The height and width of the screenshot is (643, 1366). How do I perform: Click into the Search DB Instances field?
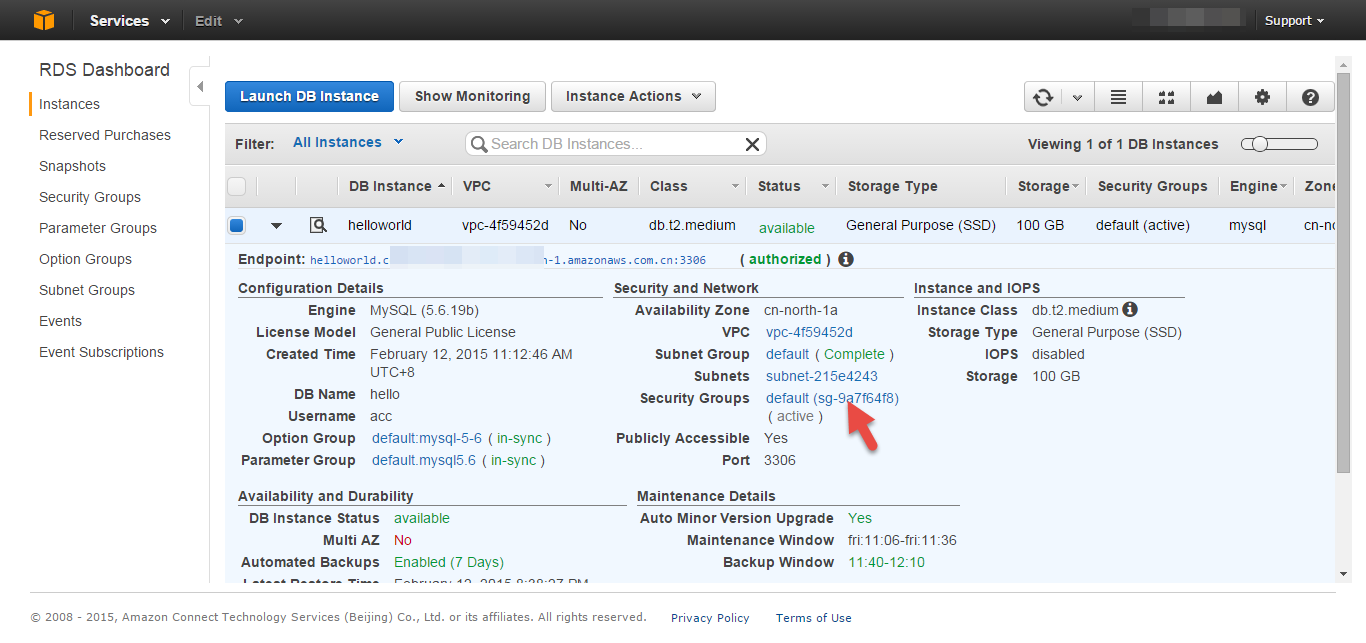pos(615,144)
